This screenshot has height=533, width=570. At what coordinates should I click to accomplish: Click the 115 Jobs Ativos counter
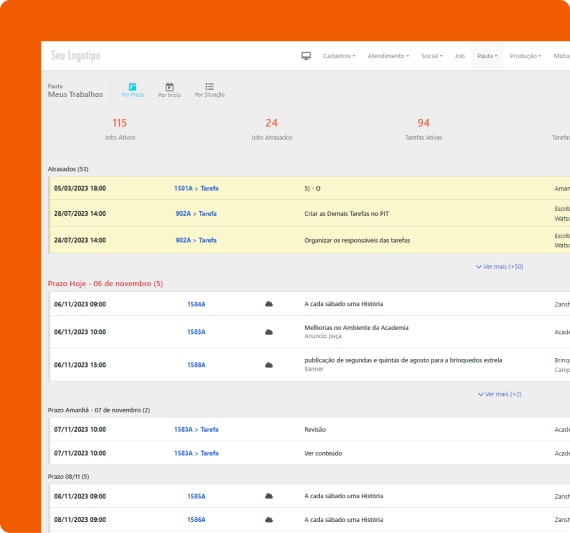(120, 129)
